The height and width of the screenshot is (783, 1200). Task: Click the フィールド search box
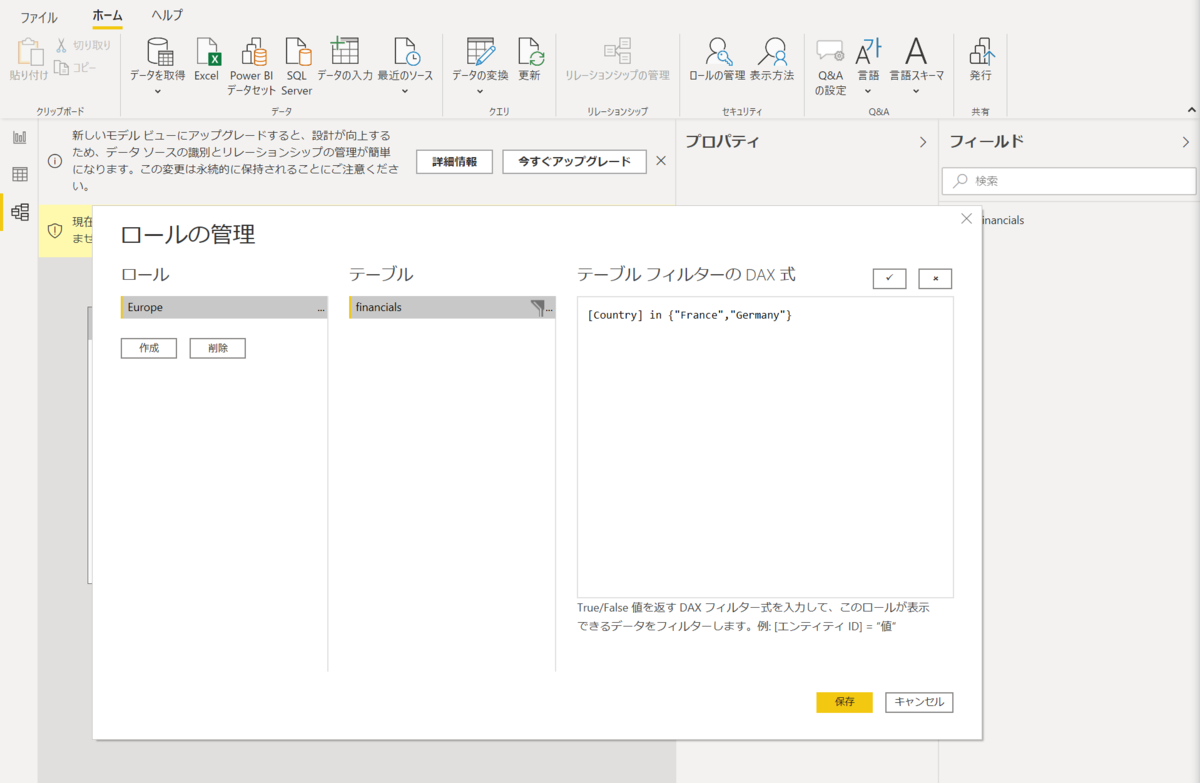point(1068,180)
